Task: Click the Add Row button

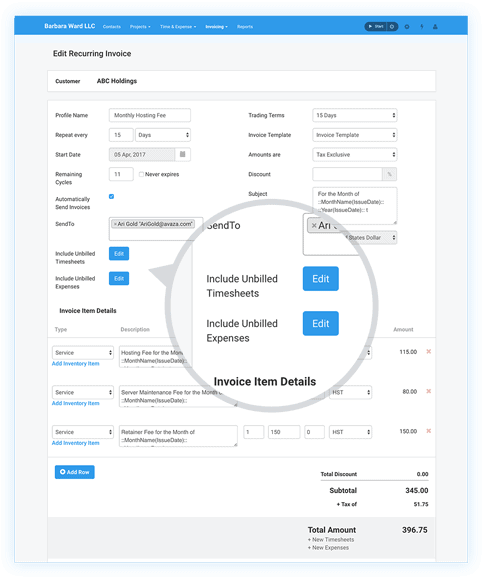Action: (x=75, y=472)
